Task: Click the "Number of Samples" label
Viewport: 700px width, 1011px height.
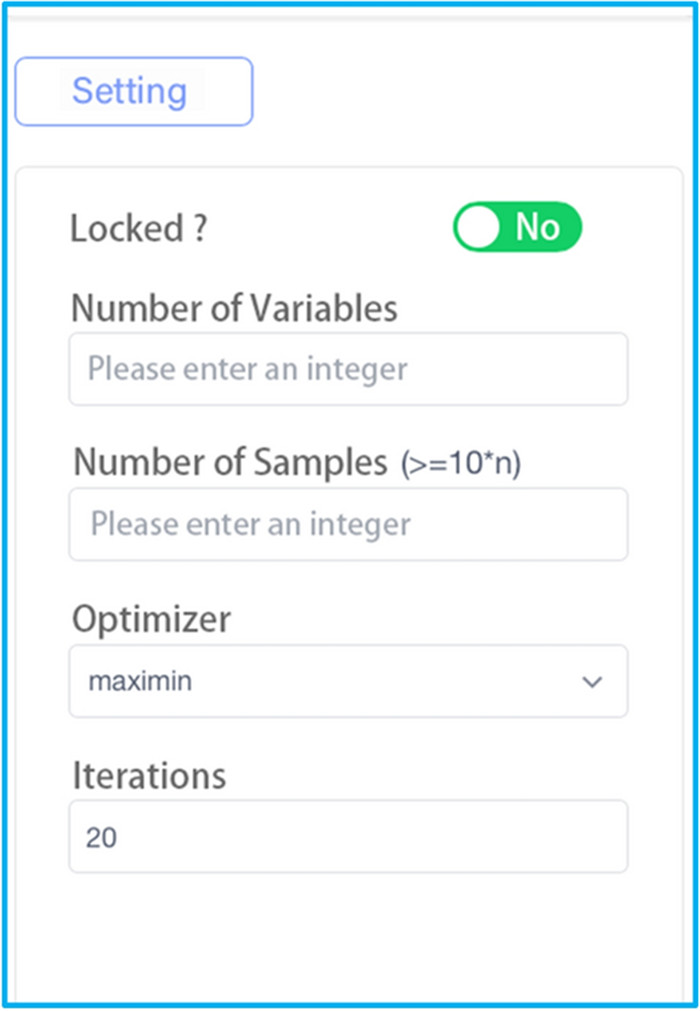Action: pos(230,463)
